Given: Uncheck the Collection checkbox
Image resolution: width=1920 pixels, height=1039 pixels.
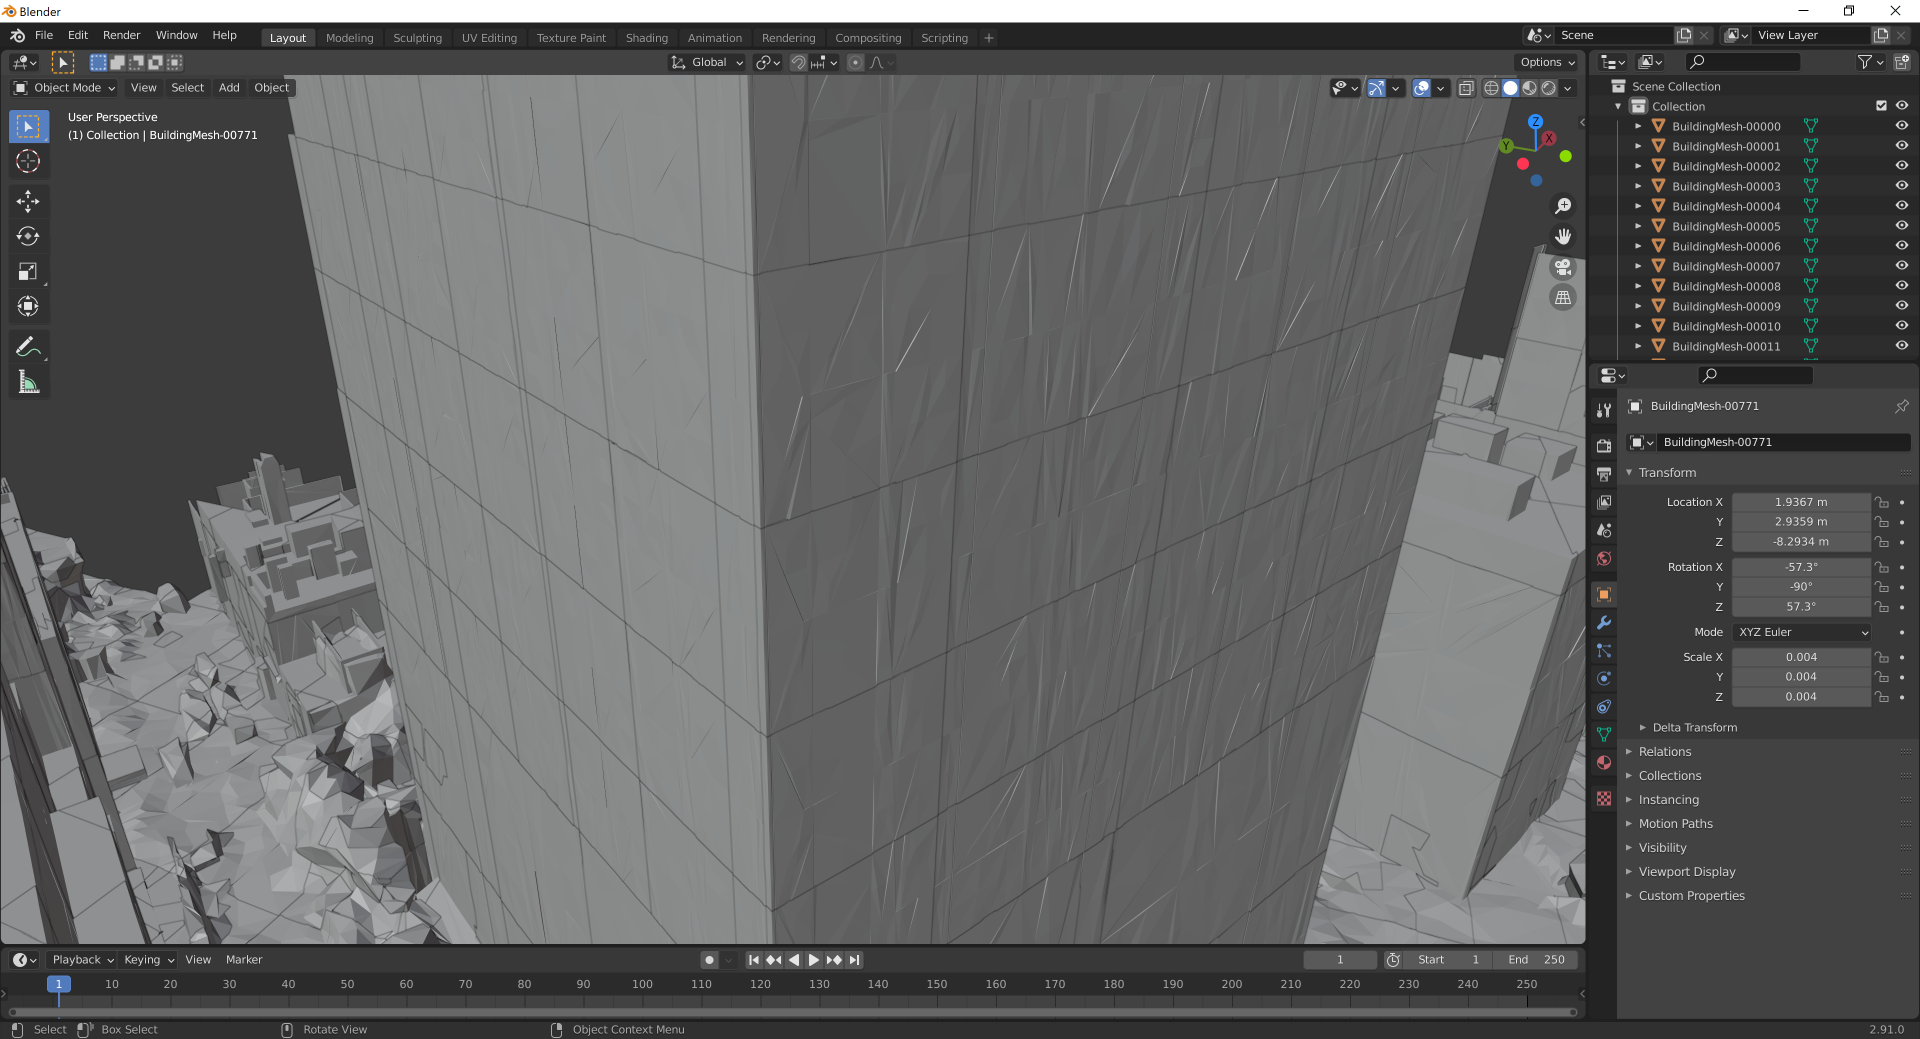Looking at the screenshot, I should (x=1881, y=106).
